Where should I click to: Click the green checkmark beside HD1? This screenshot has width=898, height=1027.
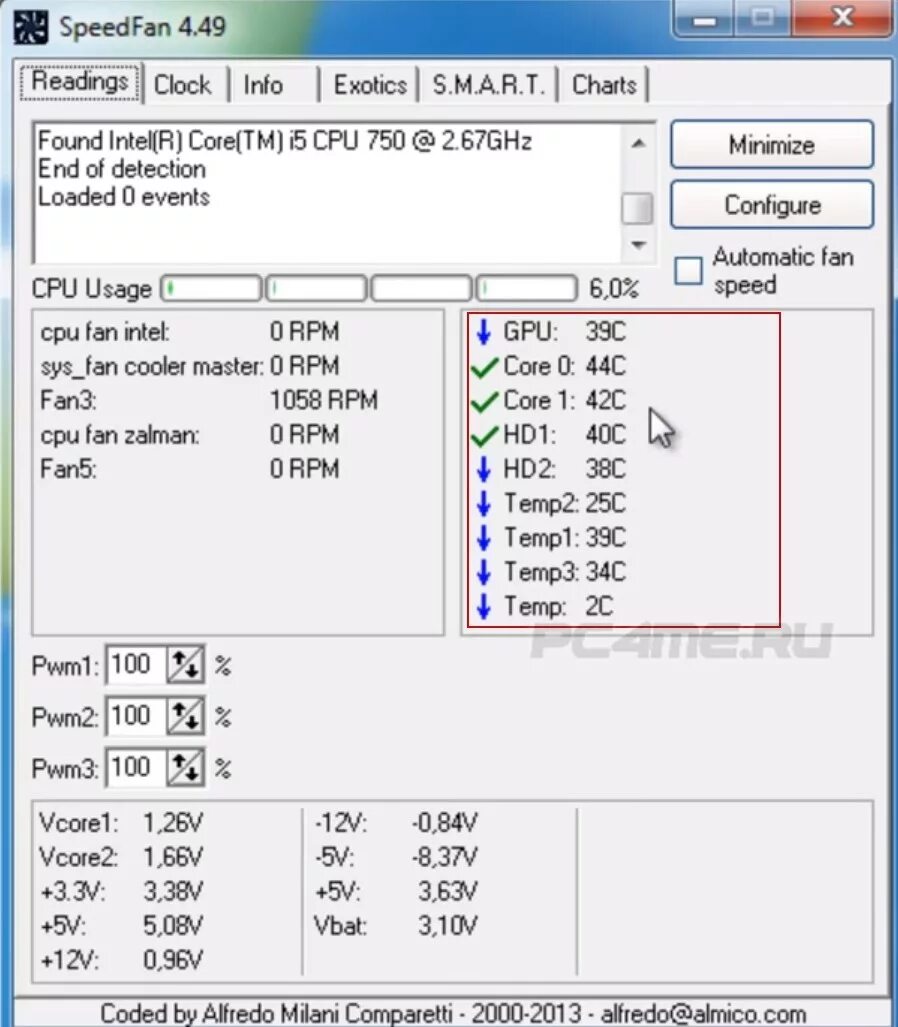click(485, 436)
